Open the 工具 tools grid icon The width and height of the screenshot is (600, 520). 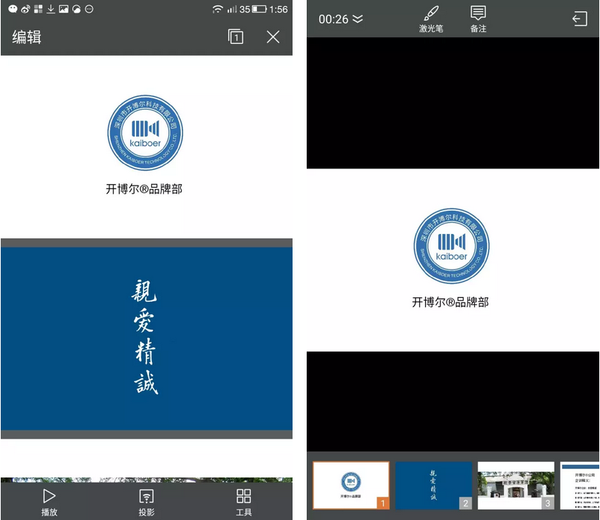click(243, 498)
